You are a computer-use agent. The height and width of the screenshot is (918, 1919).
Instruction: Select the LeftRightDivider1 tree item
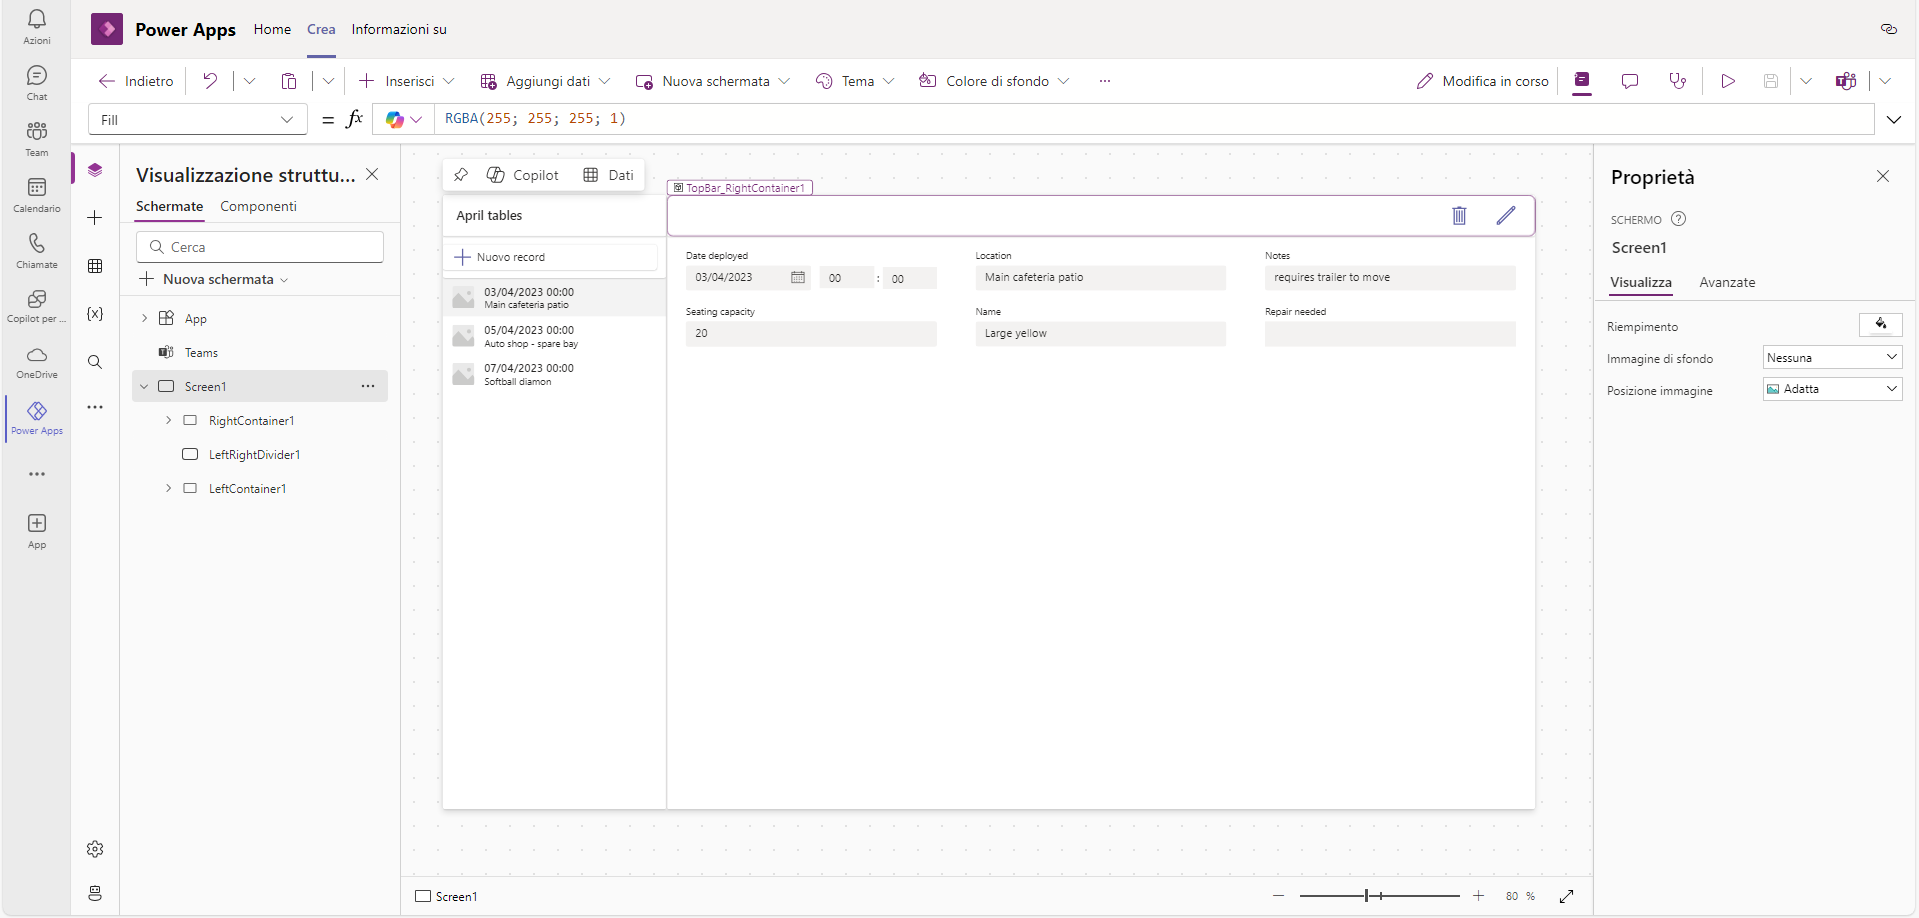[x=254, y=454]
